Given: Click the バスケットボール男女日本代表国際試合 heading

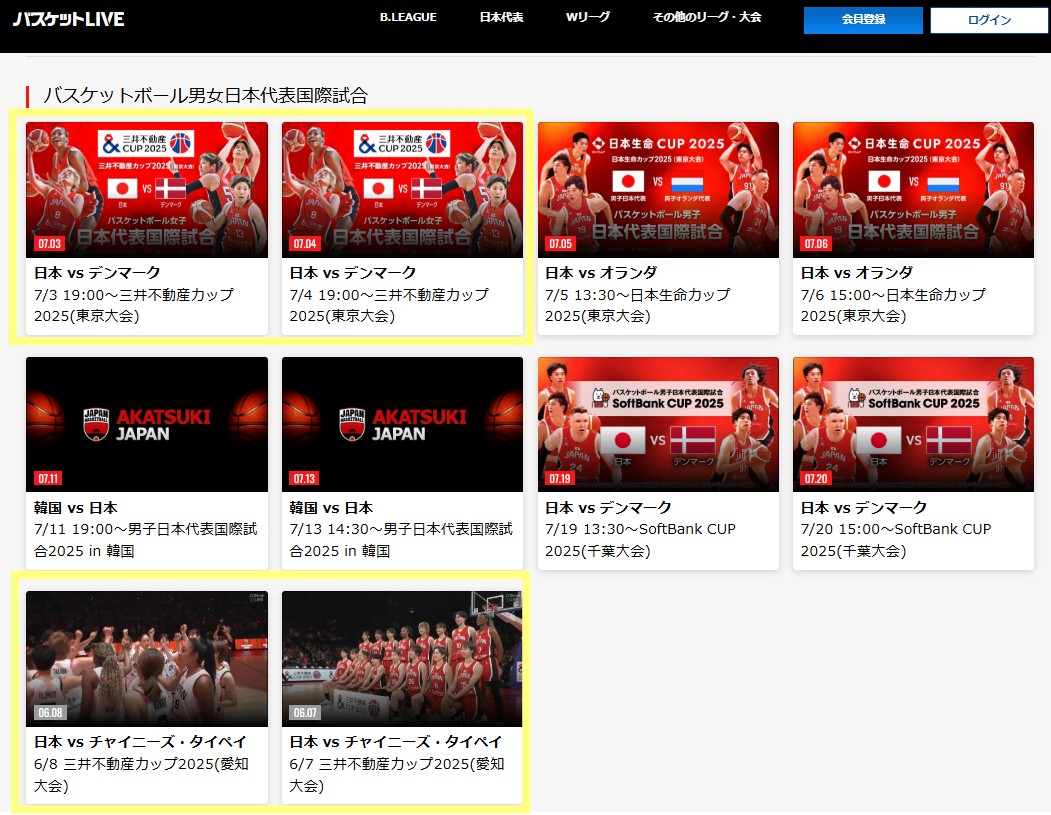Looking at the screenshot, I should [205, 96].
